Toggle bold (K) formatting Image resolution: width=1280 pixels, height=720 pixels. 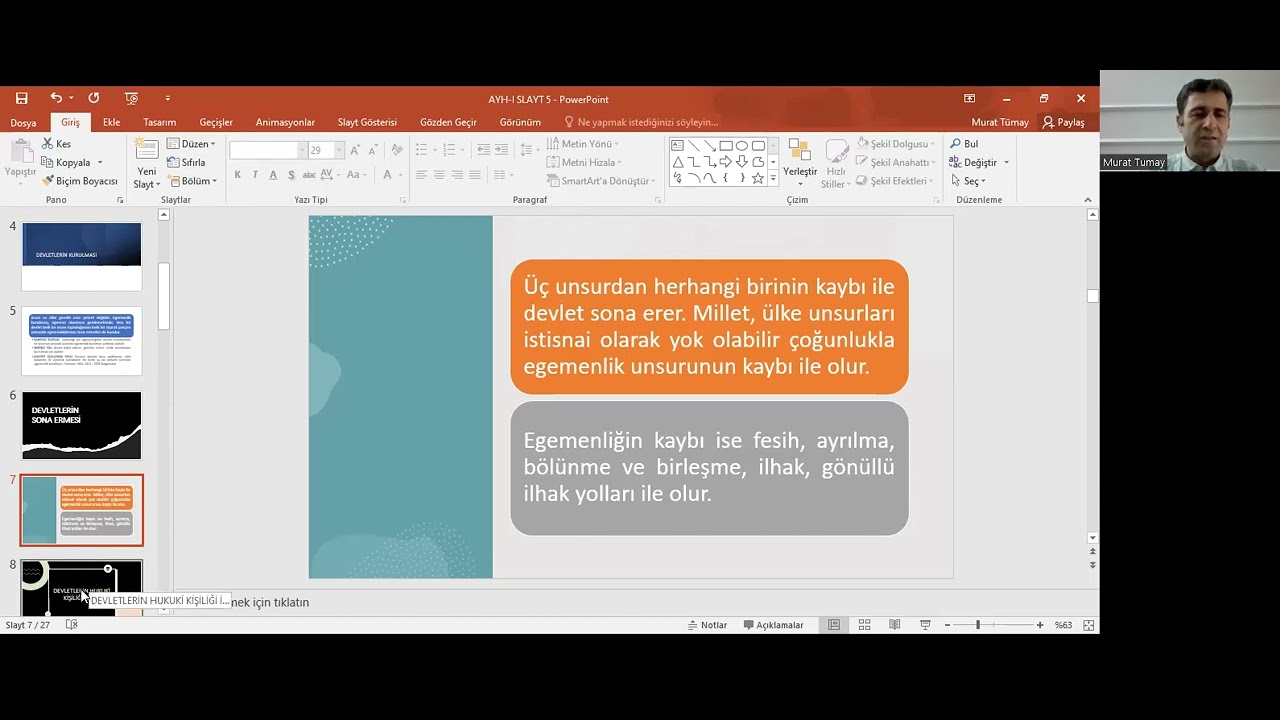coord(237,175)
